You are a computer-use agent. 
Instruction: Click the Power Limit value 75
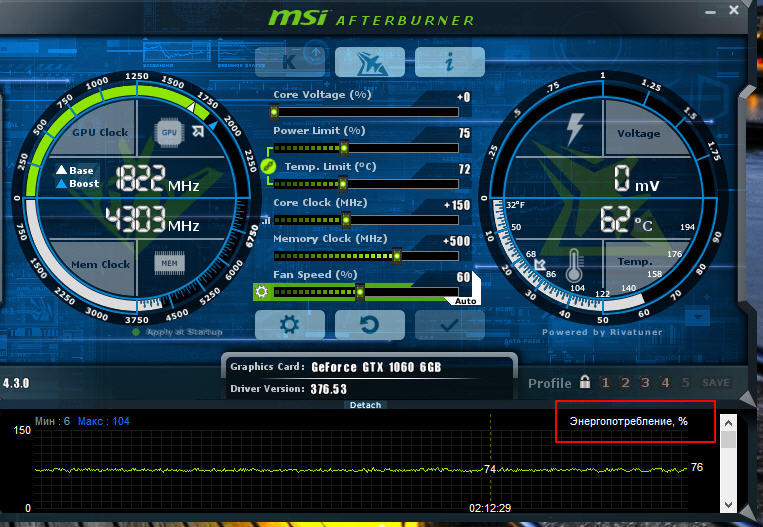(x=464, y=133)
